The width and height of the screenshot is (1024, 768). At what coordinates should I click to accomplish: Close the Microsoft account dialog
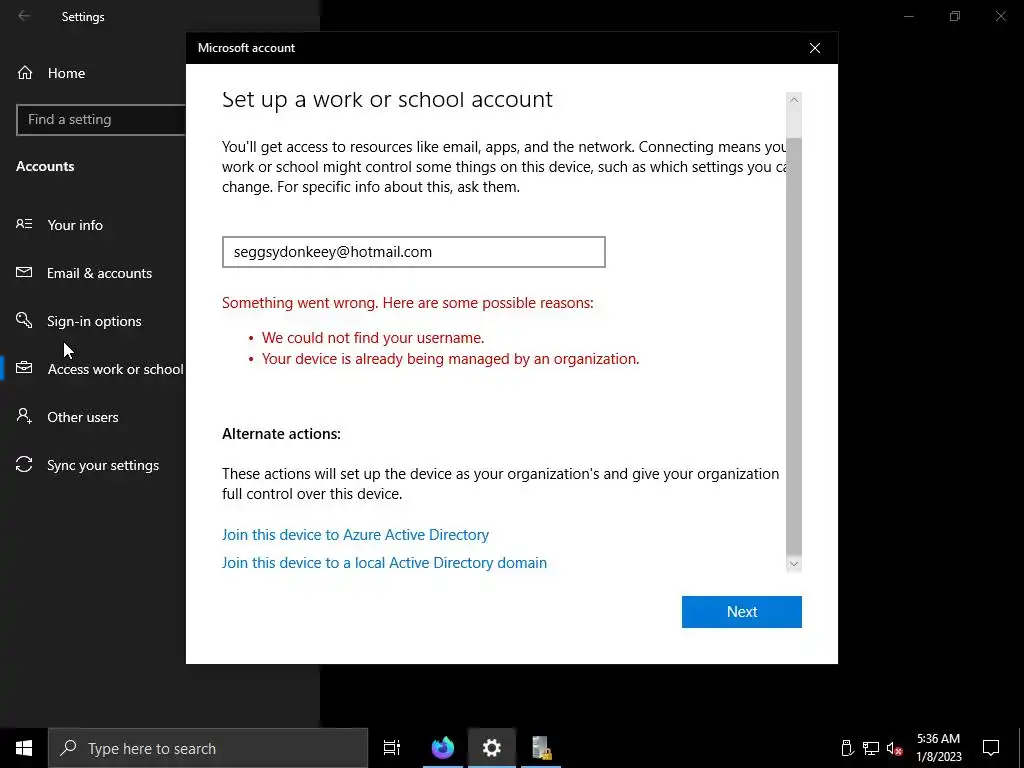814,48
